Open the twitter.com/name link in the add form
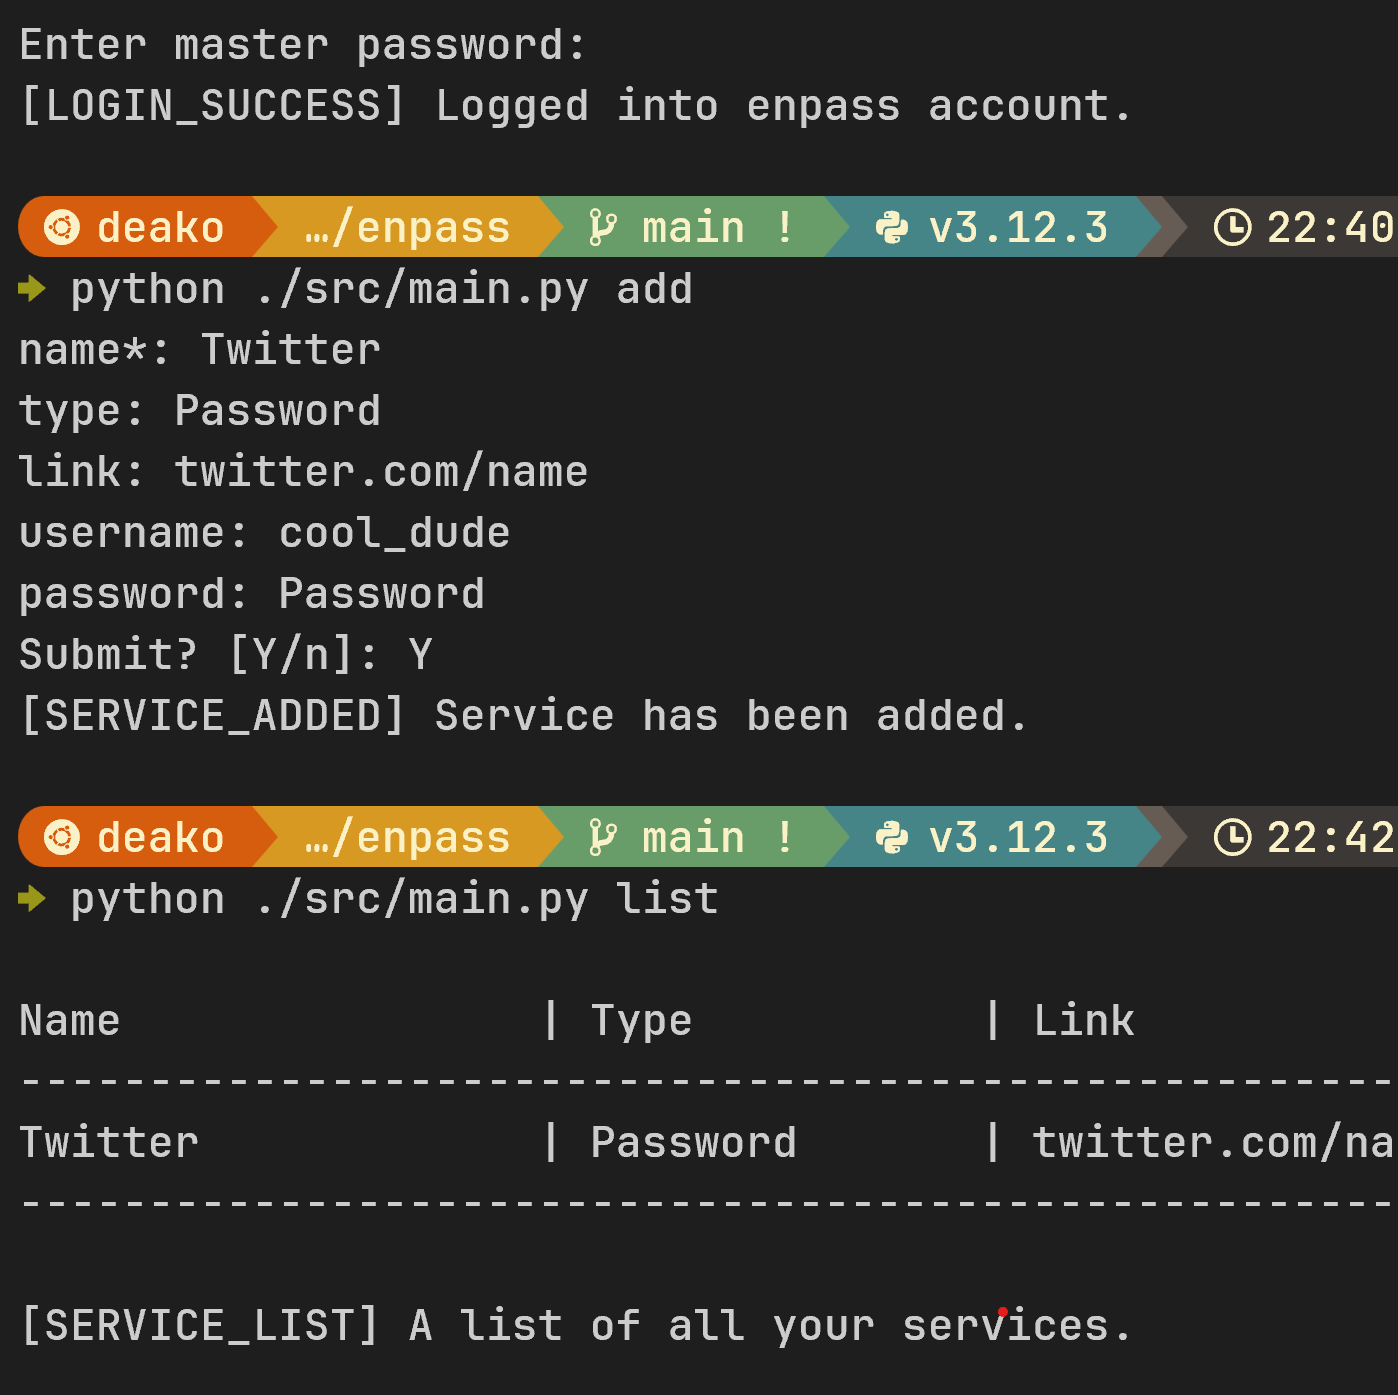Image resolution: width=1398 pixels, height=1395 pixels. click(x=381, y=472)
